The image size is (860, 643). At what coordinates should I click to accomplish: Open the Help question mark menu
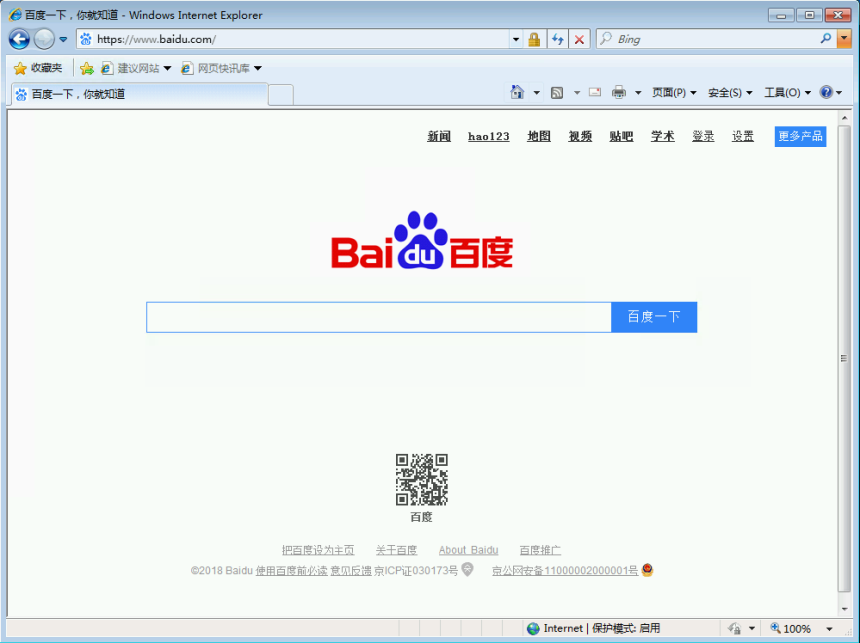coord(830,92)
